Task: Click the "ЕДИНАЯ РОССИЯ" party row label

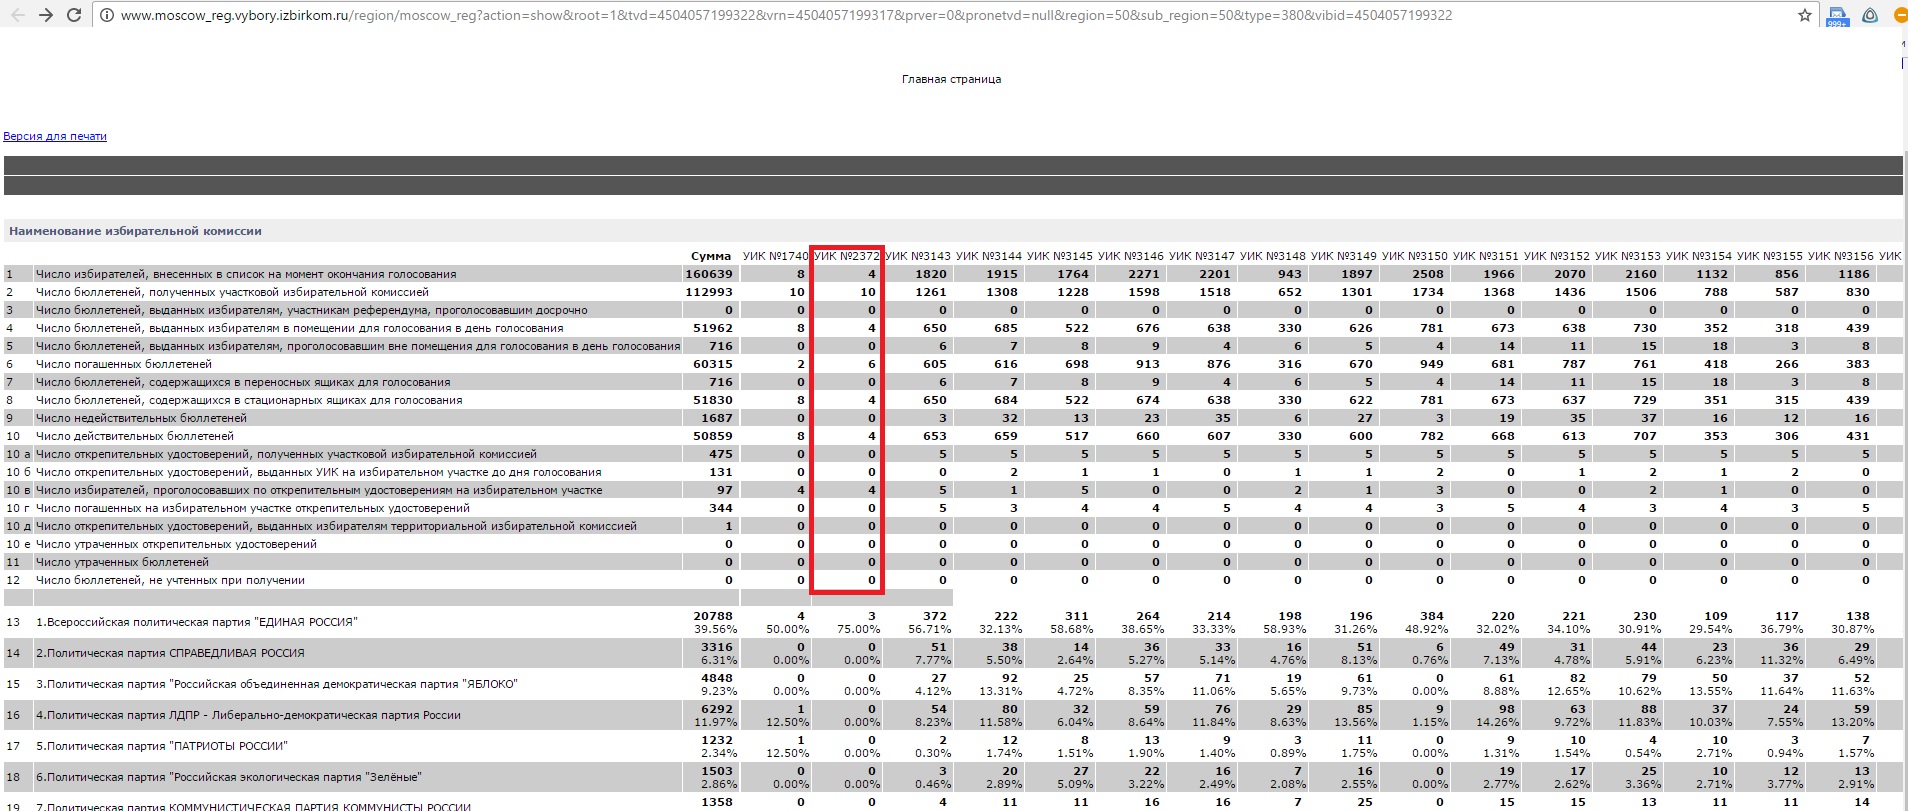Action: [x=196, y=622]
